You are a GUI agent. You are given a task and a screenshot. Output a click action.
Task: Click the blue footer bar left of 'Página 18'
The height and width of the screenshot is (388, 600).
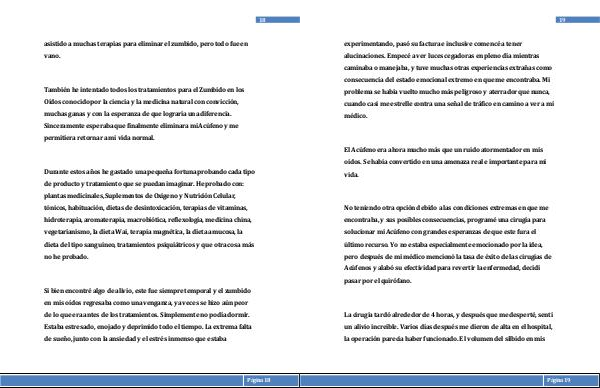pos(122,380)
